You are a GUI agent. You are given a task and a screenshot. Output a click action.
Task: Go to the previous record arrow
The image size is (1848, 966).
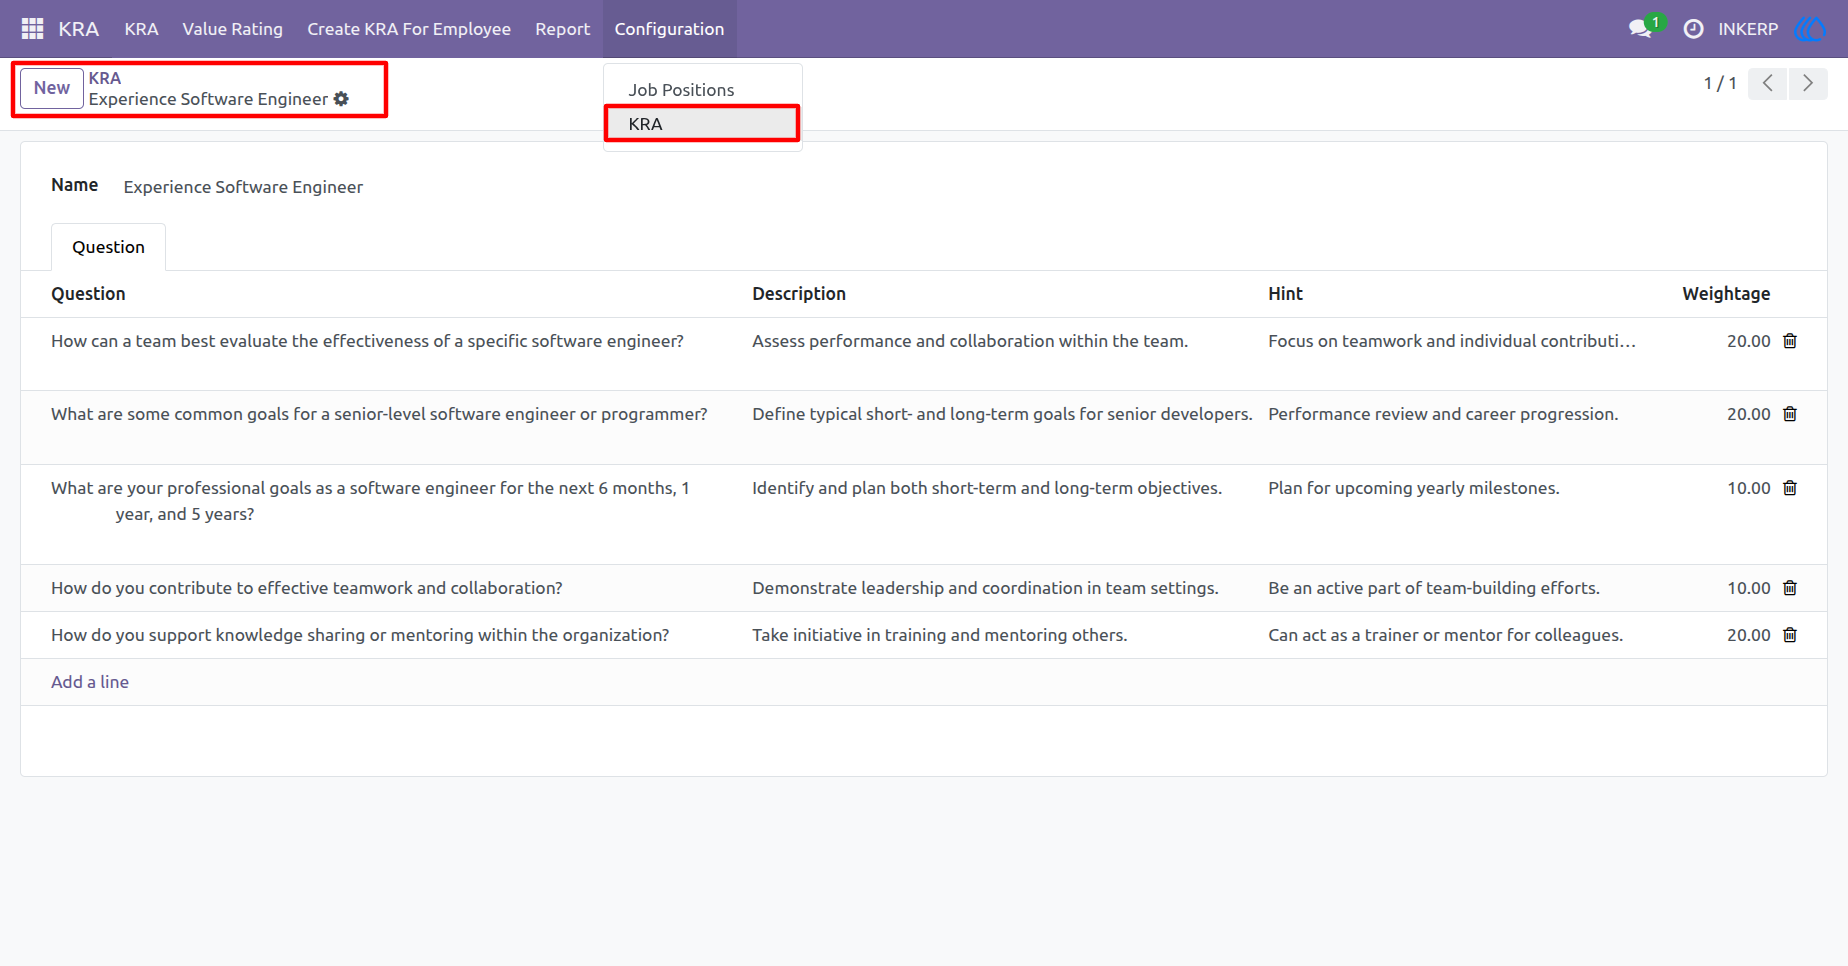1767,83
